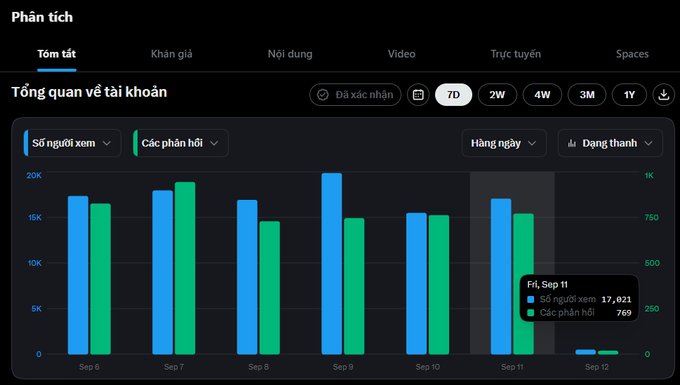Select the 1Y time range

click(x=629, y=95)
